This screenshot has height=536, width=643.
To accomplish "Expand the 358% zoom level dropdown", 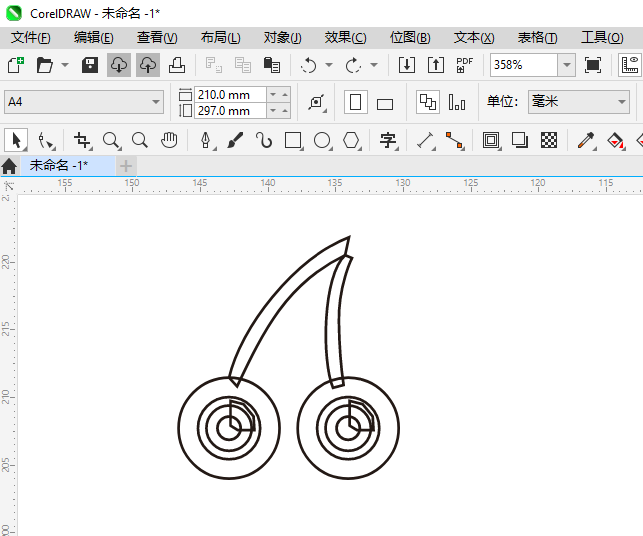I will click(x=566, y=65).
